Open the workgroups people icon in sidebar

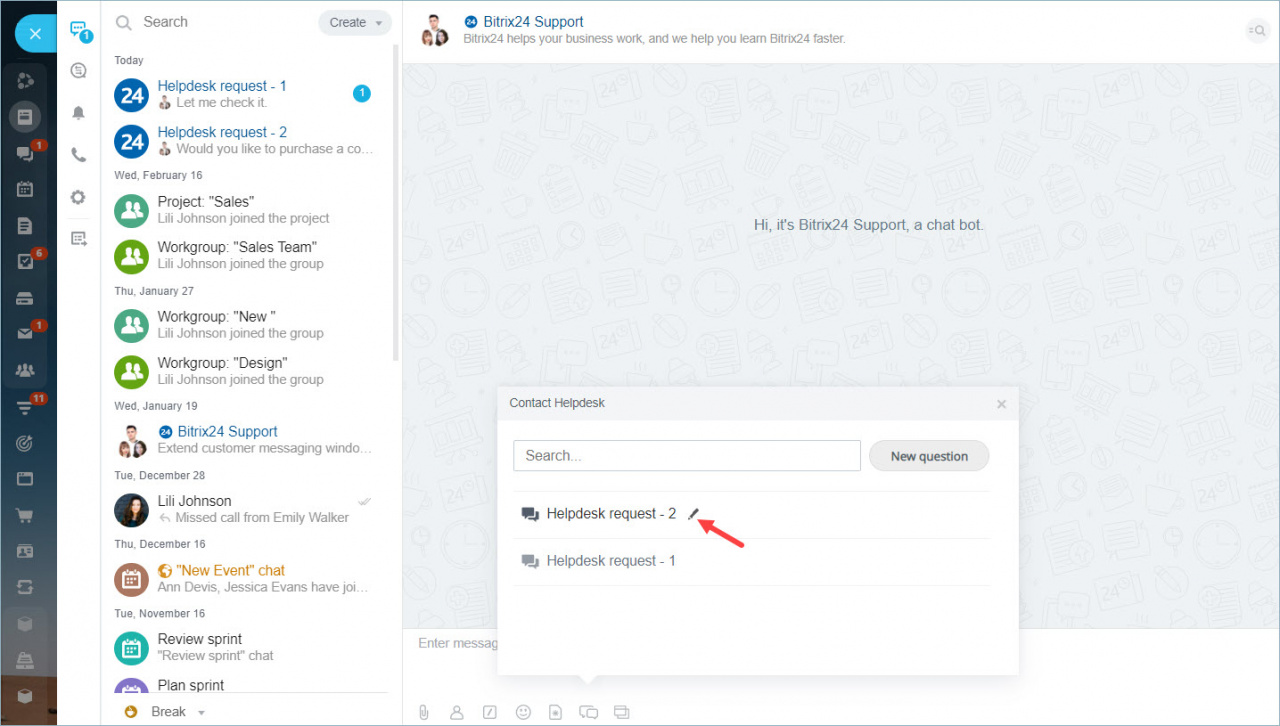(x=26, y=370)
